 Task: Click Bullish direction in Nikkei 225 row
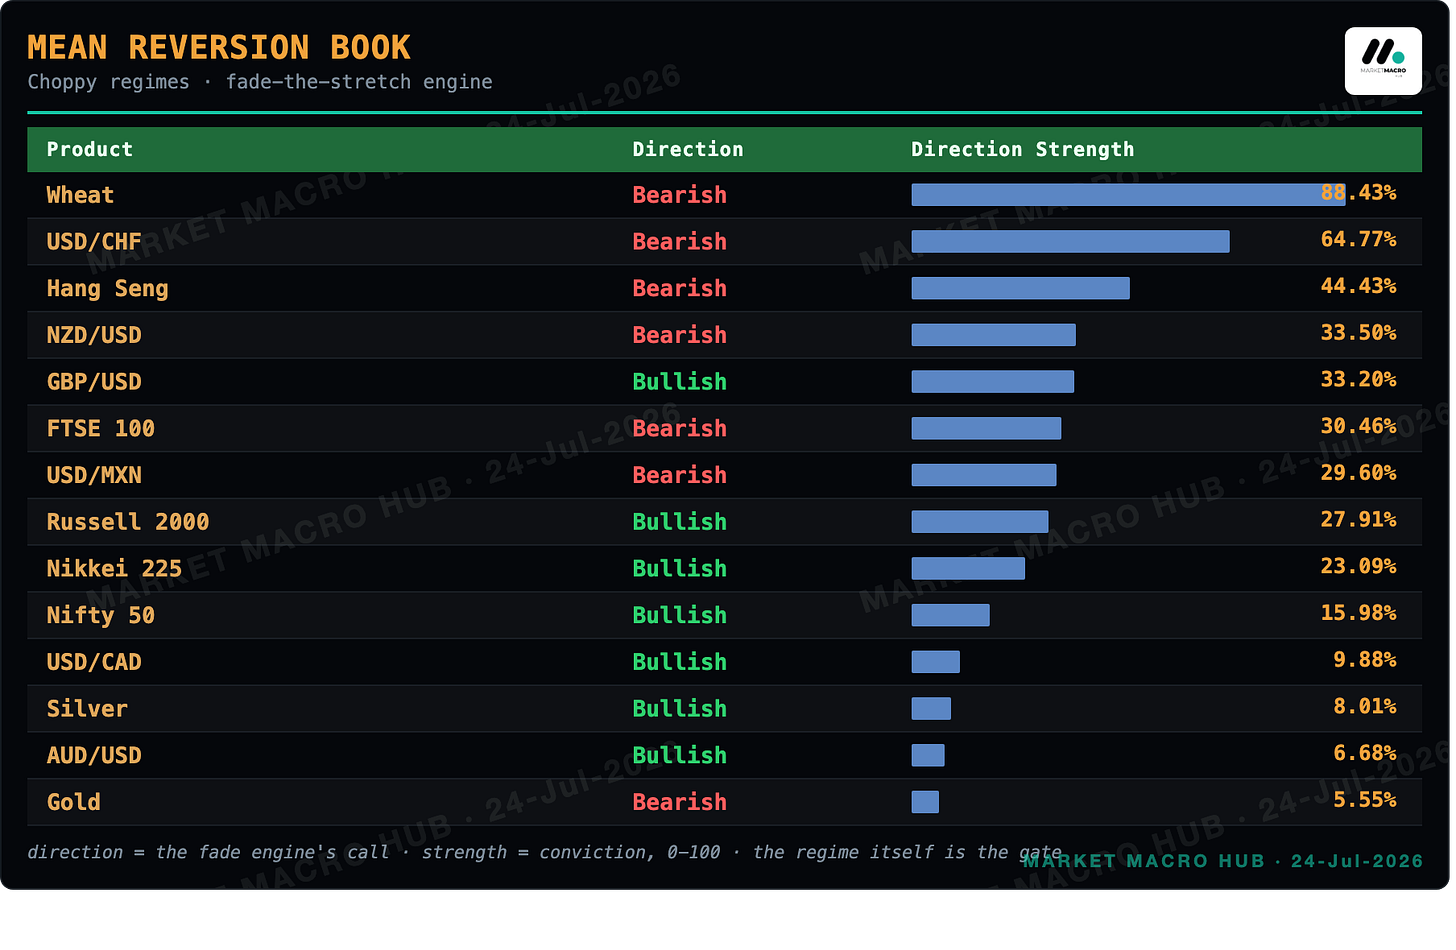(x=680, y=569)
